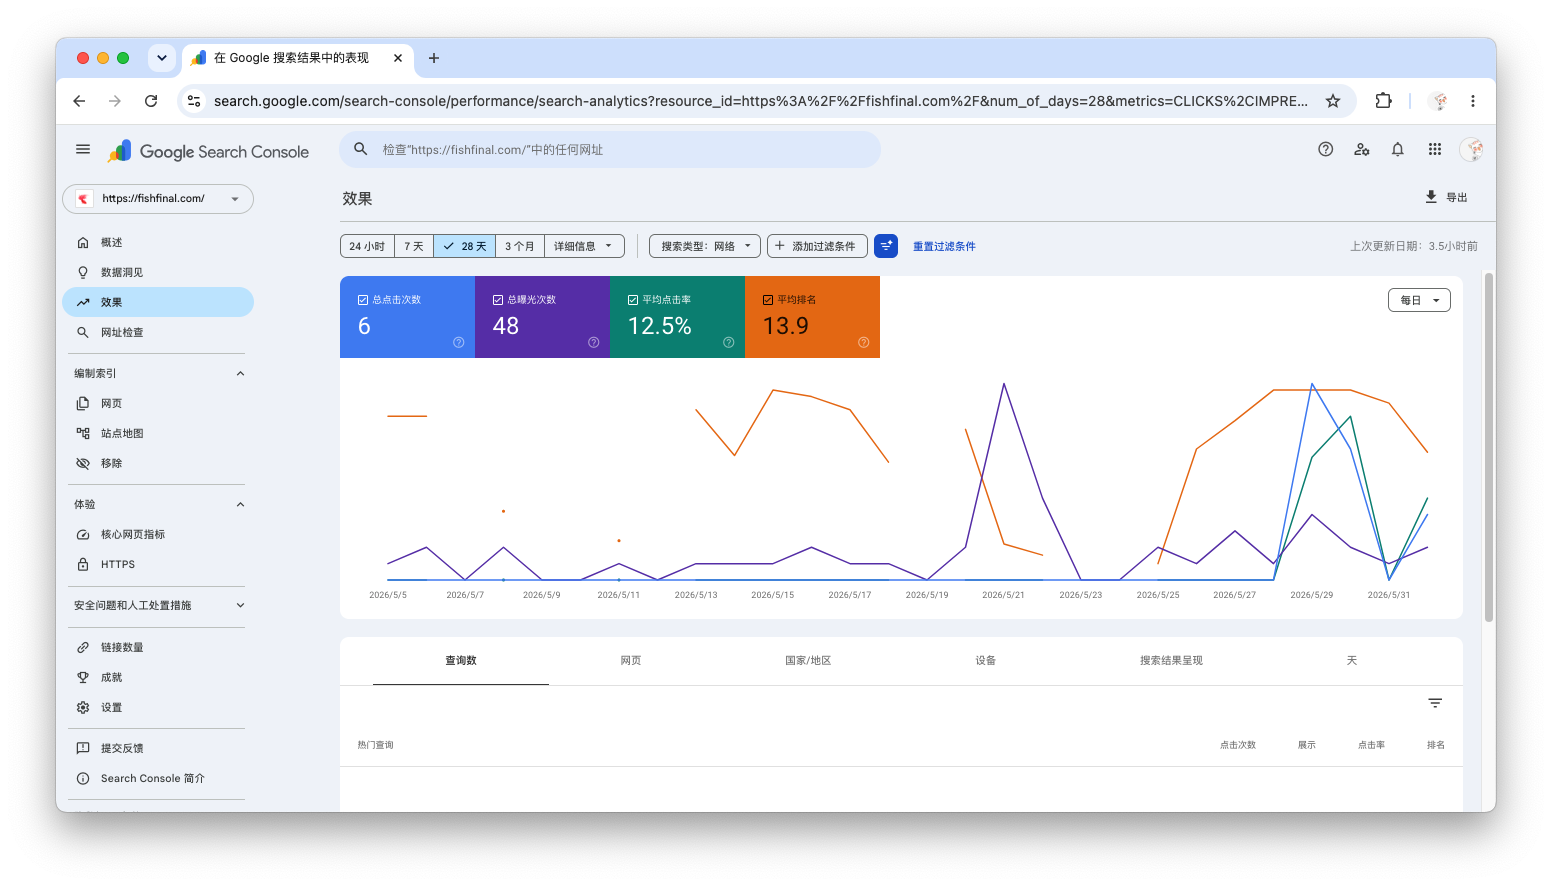Click the users and permissions icon
Image resolution: width=1552 pixels, height=886 pixels.
click(1361, 149)
